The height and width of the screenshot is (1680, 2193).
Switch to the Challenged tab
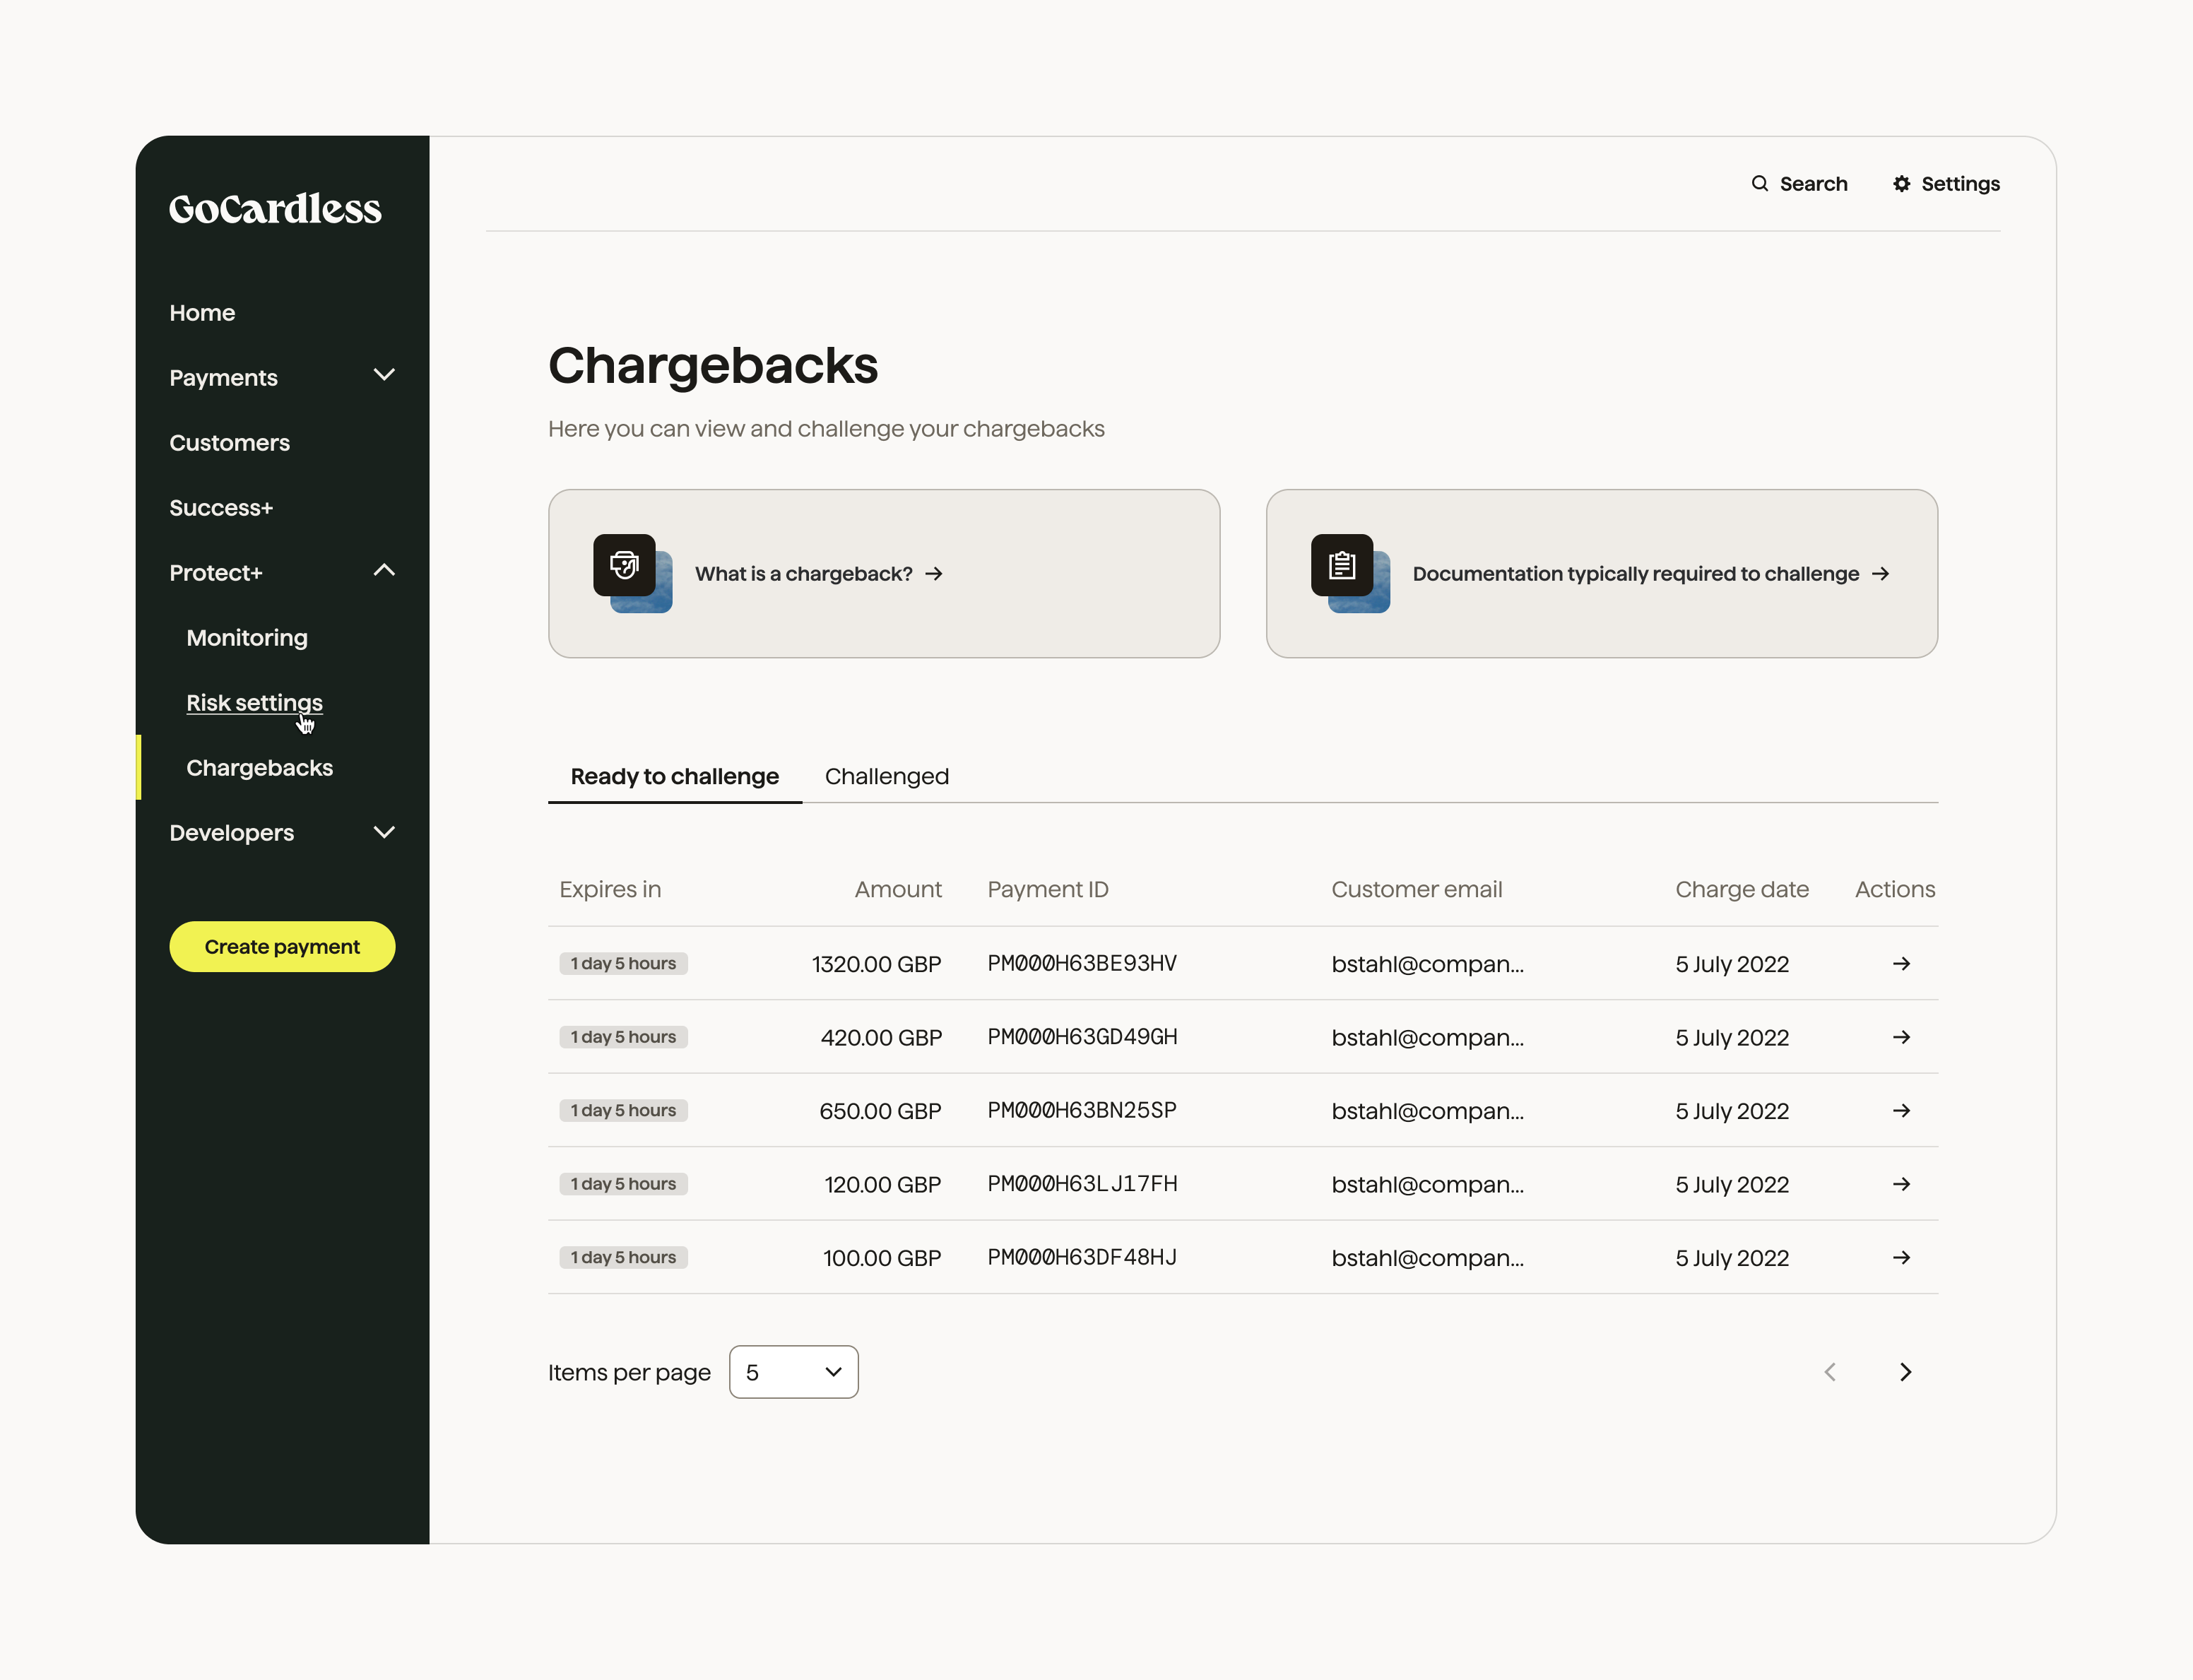click(886, 776)
